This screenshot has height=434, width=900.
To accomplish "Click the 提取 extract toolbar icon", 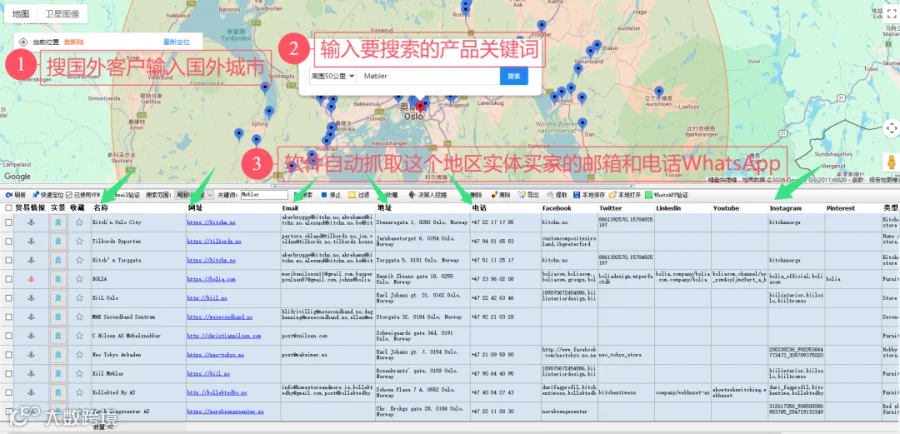I will 549,195.
